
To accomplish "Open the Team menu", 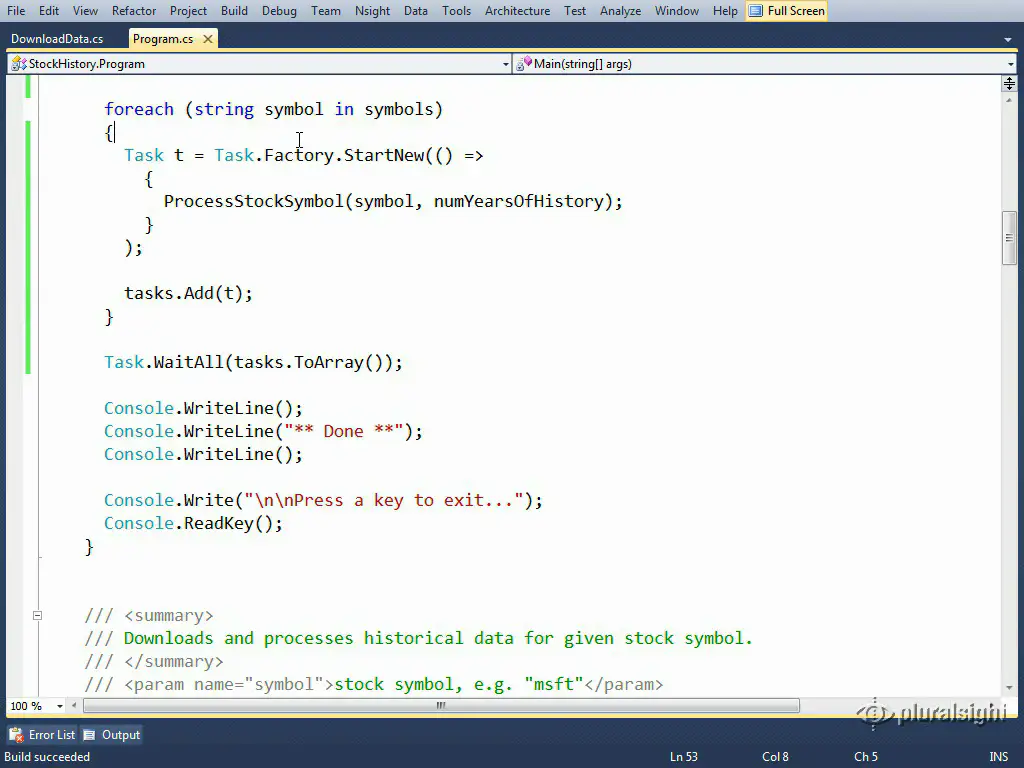I will [x=325, y=11].
